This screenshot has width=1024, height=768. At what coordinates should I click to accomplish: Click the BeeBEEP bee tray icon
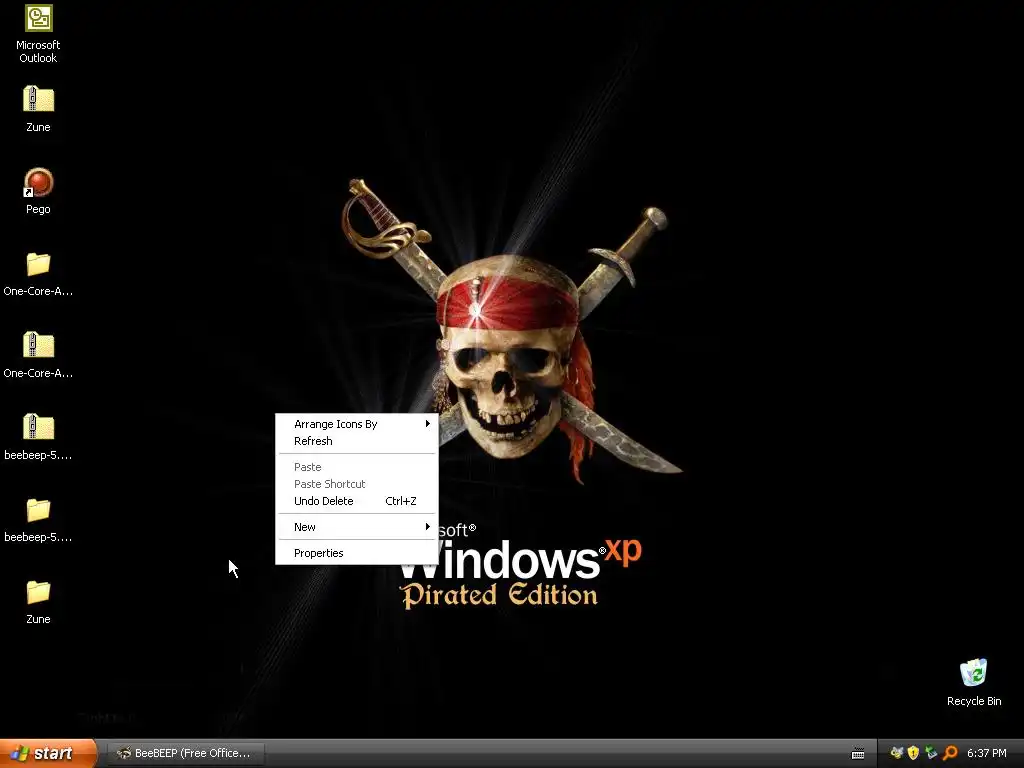click(x=897, y=753)
